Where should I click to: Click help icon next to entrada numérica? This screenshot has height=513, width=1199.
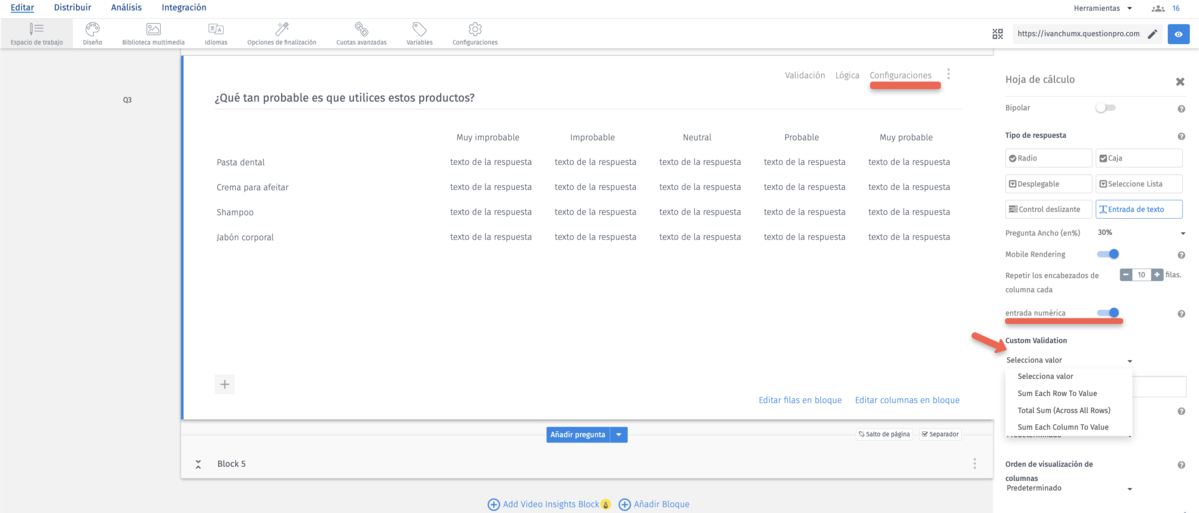[1181, 313]
